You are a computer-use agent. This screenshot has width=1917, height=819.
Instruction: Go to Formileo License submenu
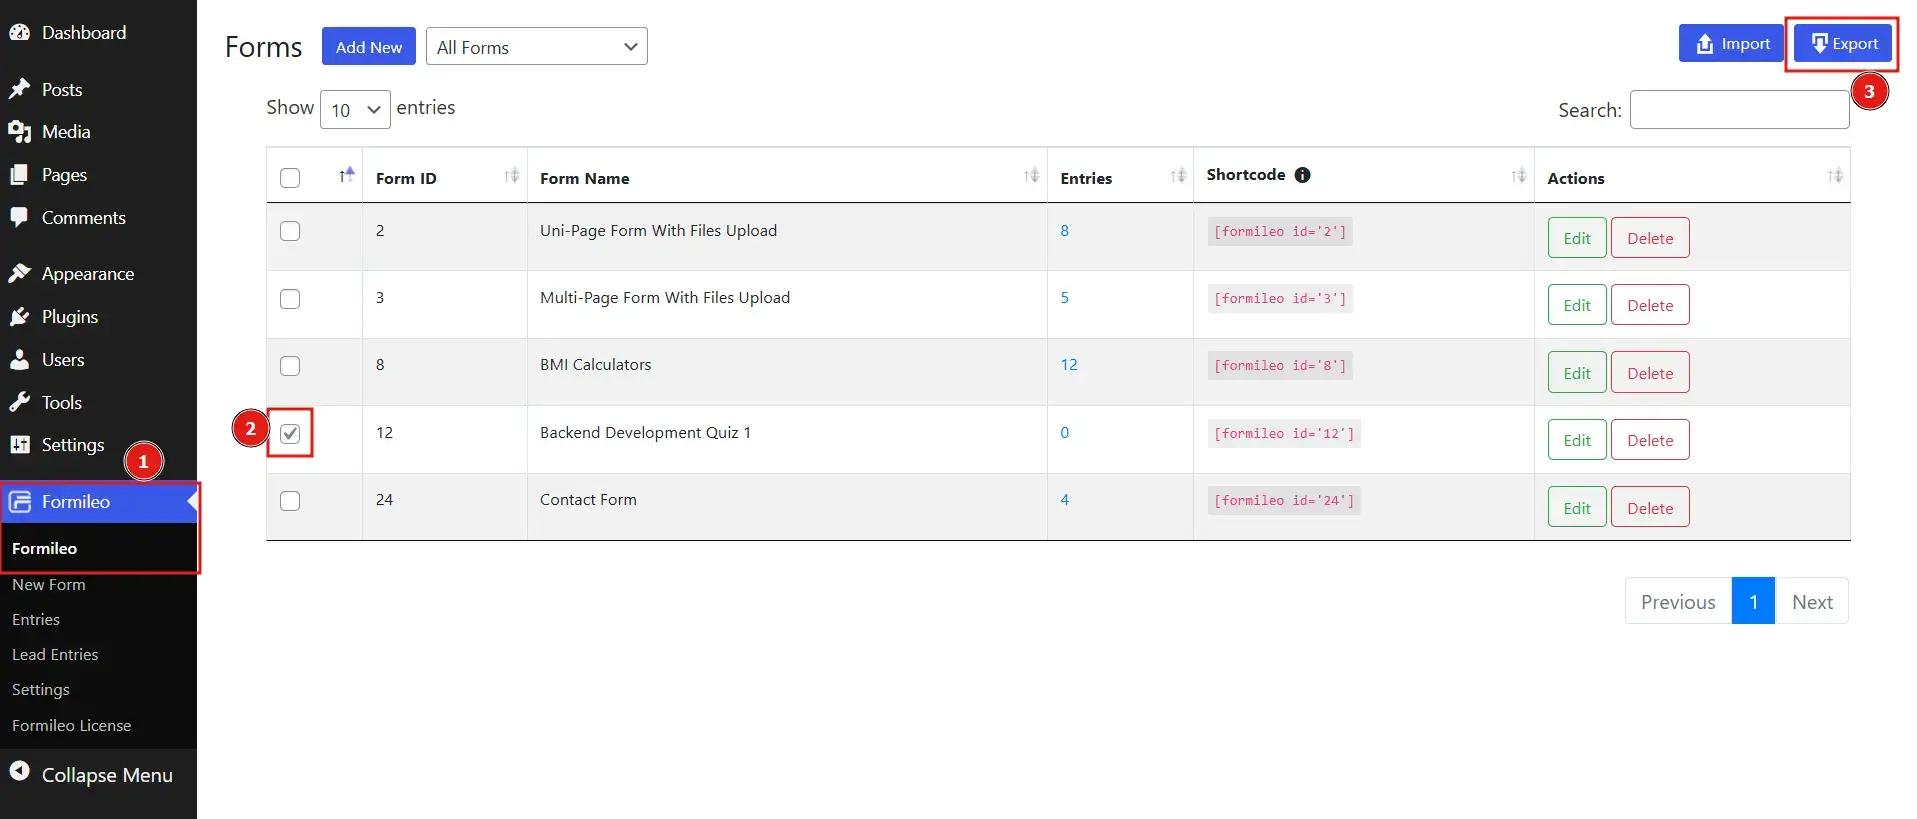point(71,725)
